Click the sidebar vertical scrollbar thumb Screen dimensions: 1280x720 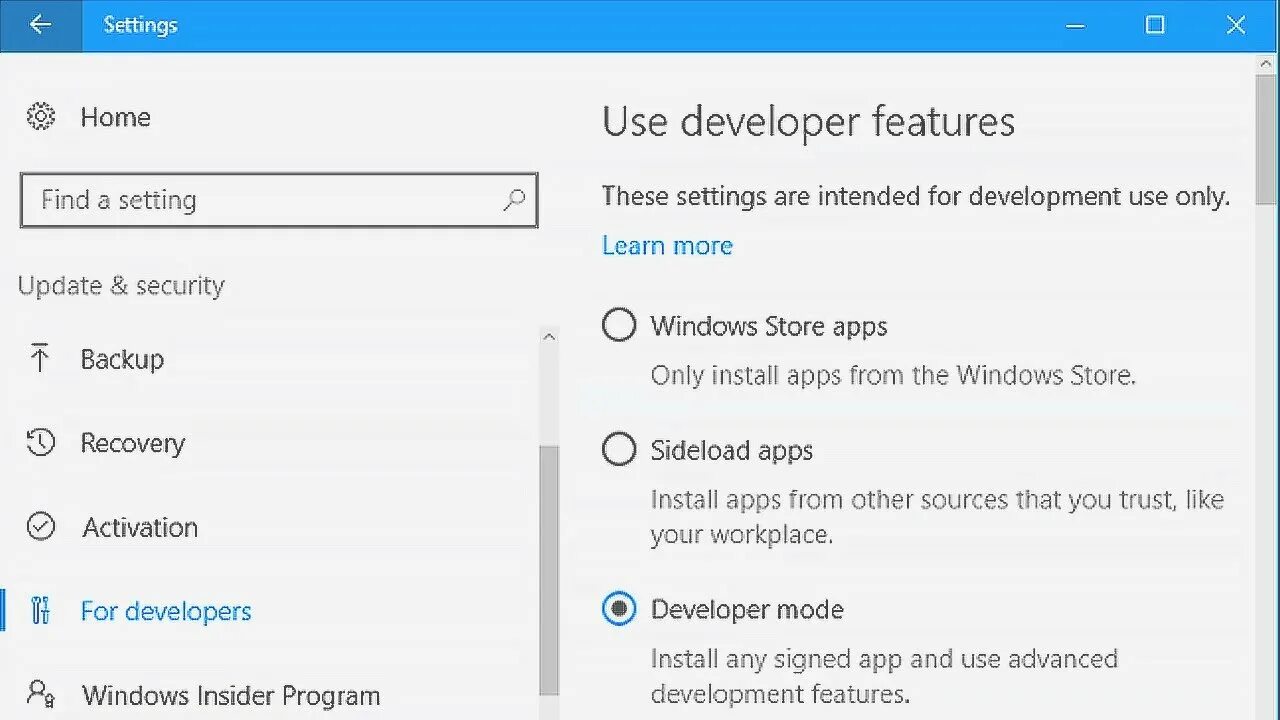coord(549,570)
